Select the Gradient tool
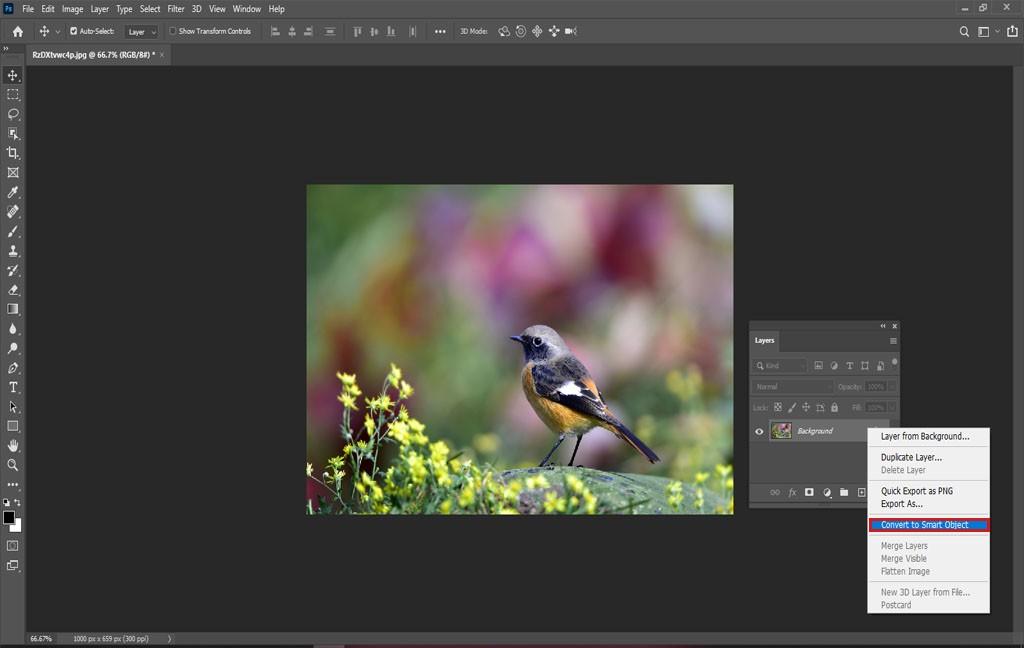The image size is (1024, 648). tap(12, 309)
